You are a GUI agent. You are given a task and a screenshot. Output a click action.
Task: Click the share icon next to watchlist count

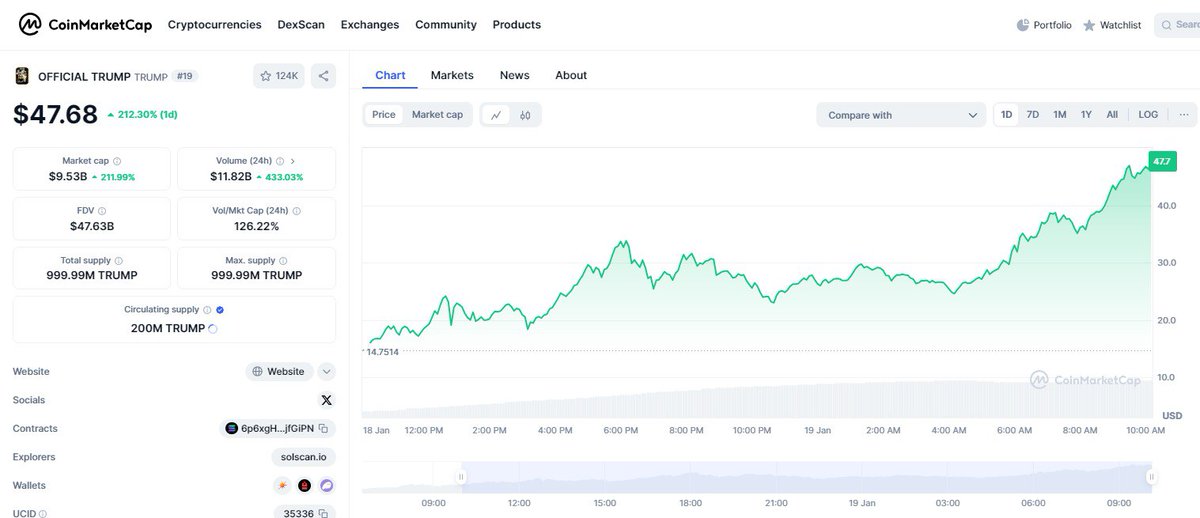coord(323,76)
